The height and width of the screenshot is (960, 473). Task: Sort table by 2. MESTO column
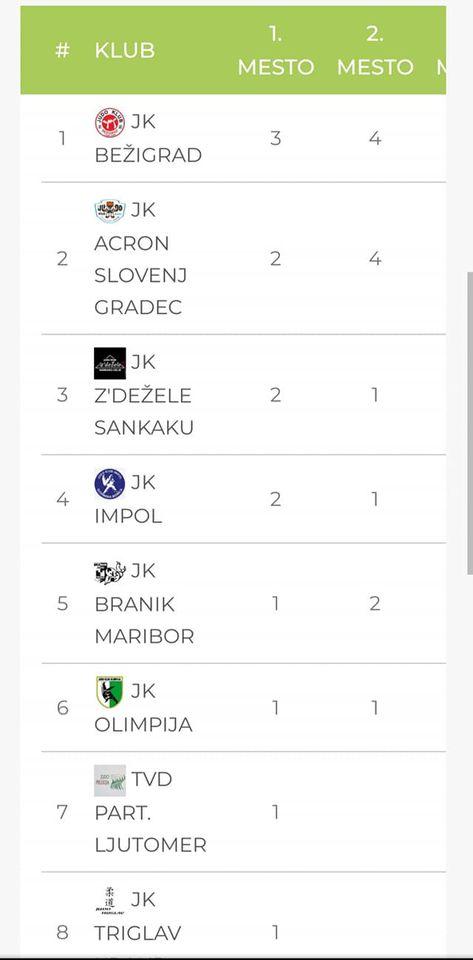click(375, 51)
